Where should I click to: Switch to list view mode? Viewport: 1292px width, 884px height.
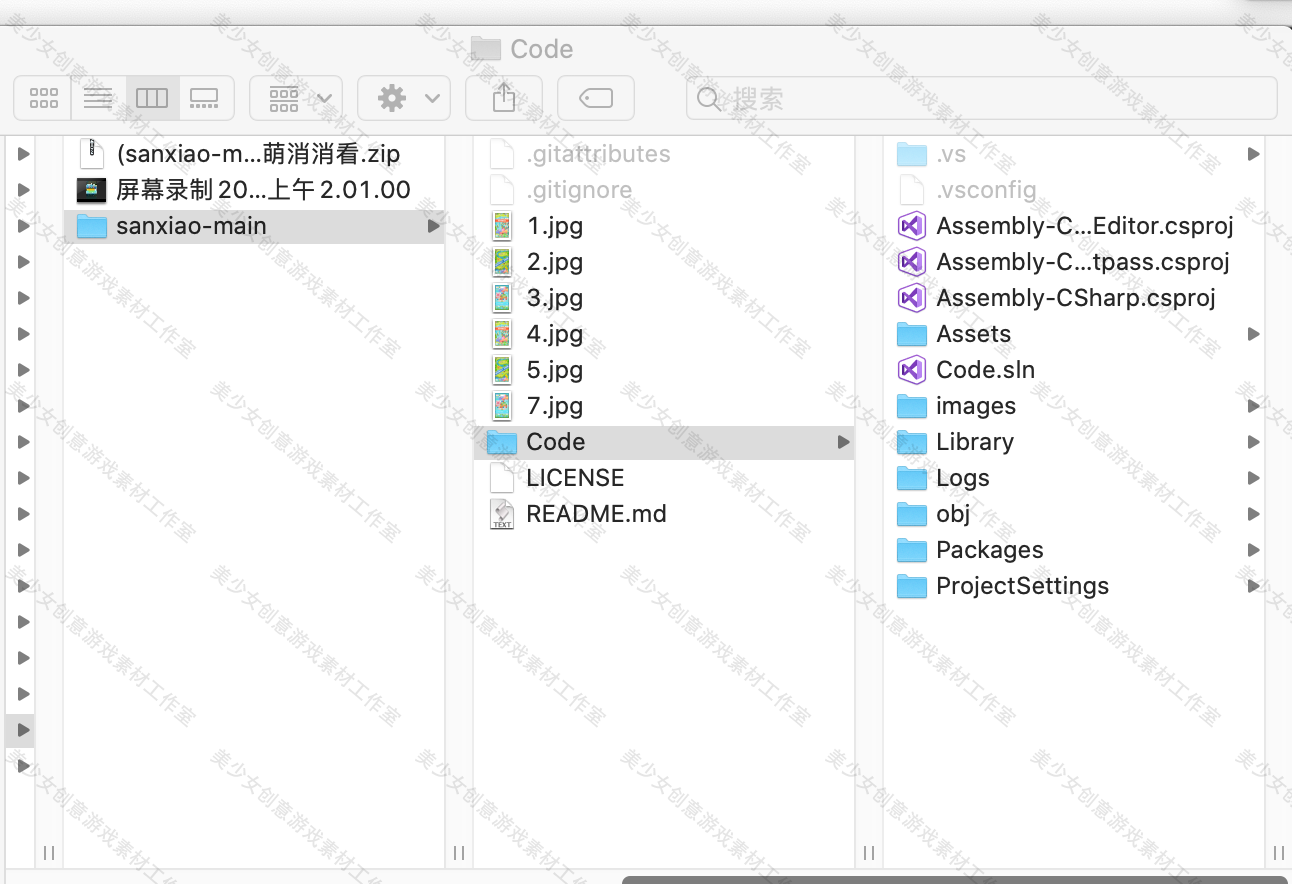point(98,98)
